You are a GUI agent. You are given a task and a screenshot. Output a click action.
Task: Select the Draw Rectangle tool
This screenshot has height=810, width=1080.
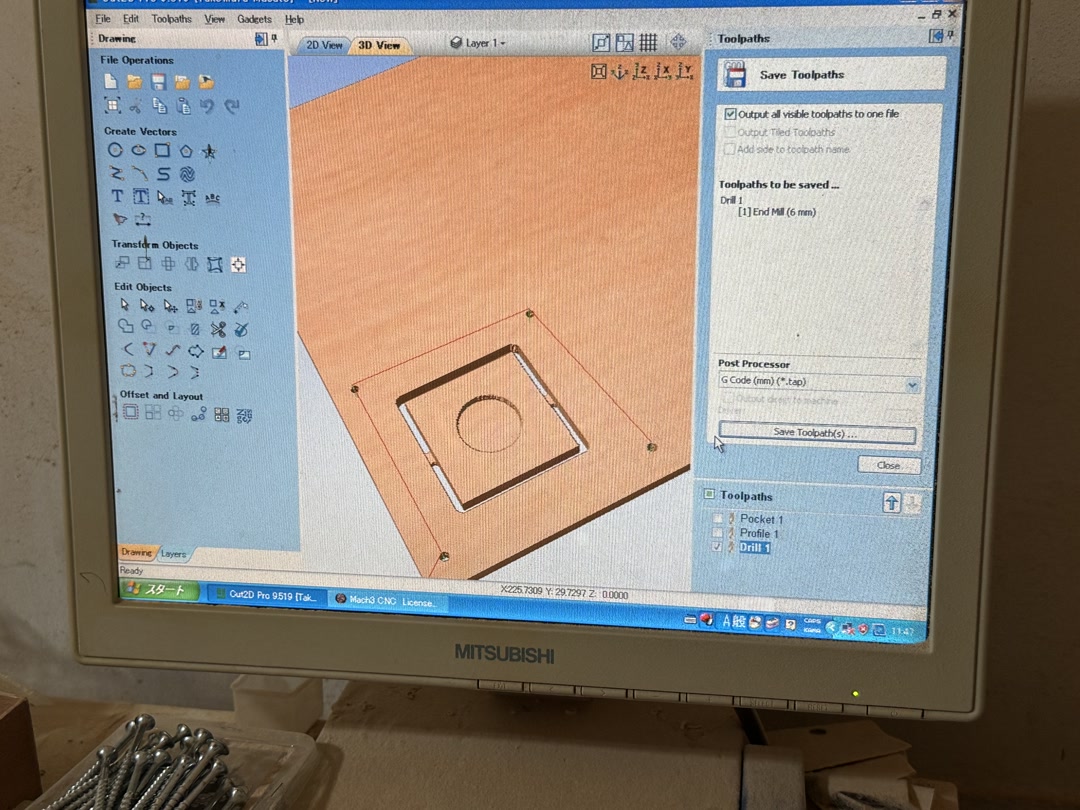coord(163,149)
